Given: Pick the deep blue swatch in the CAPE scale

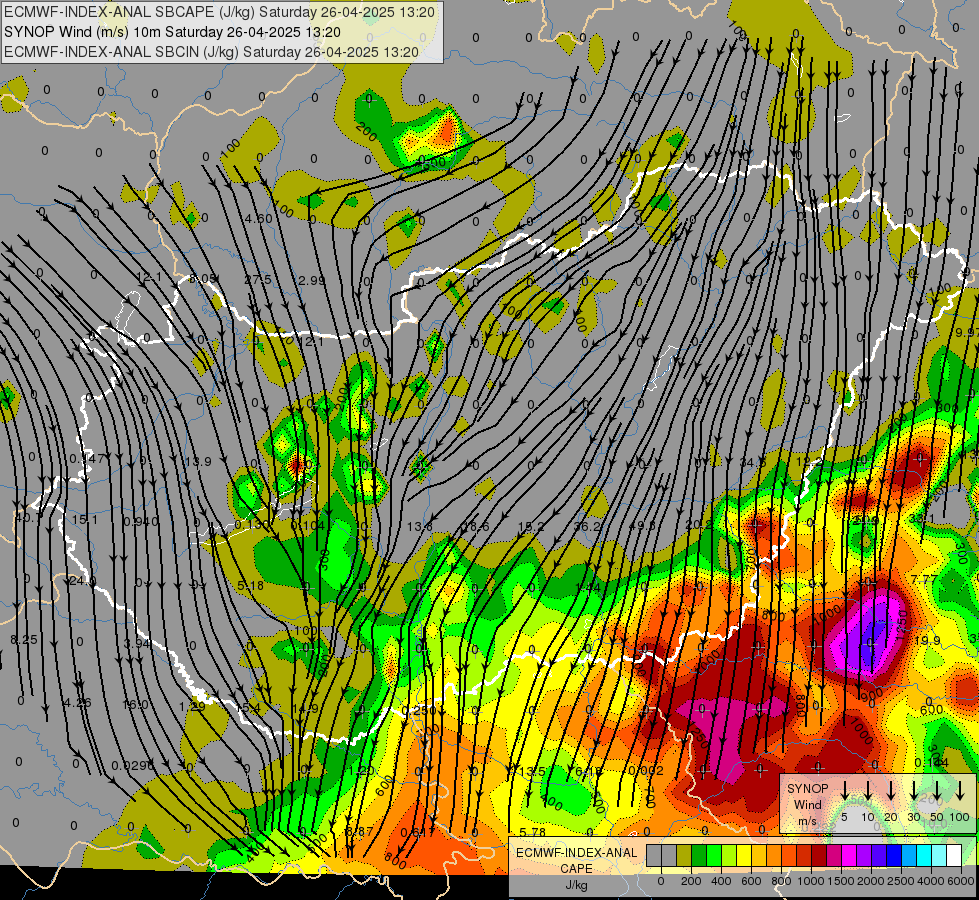Looking at the screenshot, I should click(894, 855).
